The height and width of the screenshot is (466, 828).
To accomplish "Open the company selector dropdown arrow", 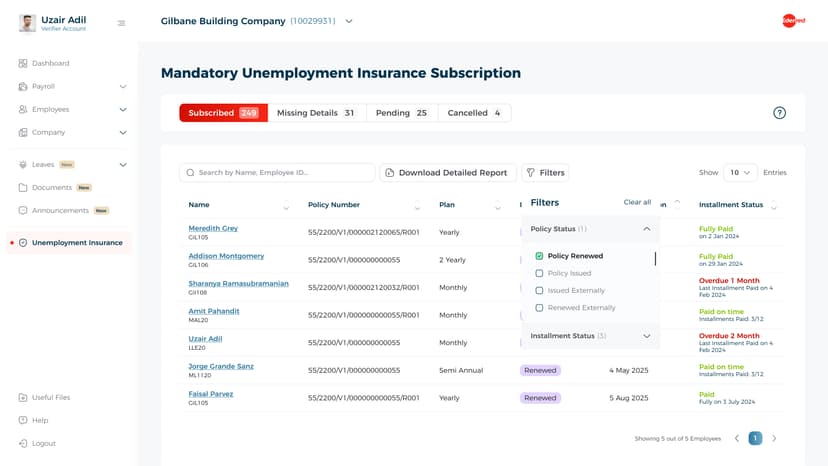I will [349, 21].
